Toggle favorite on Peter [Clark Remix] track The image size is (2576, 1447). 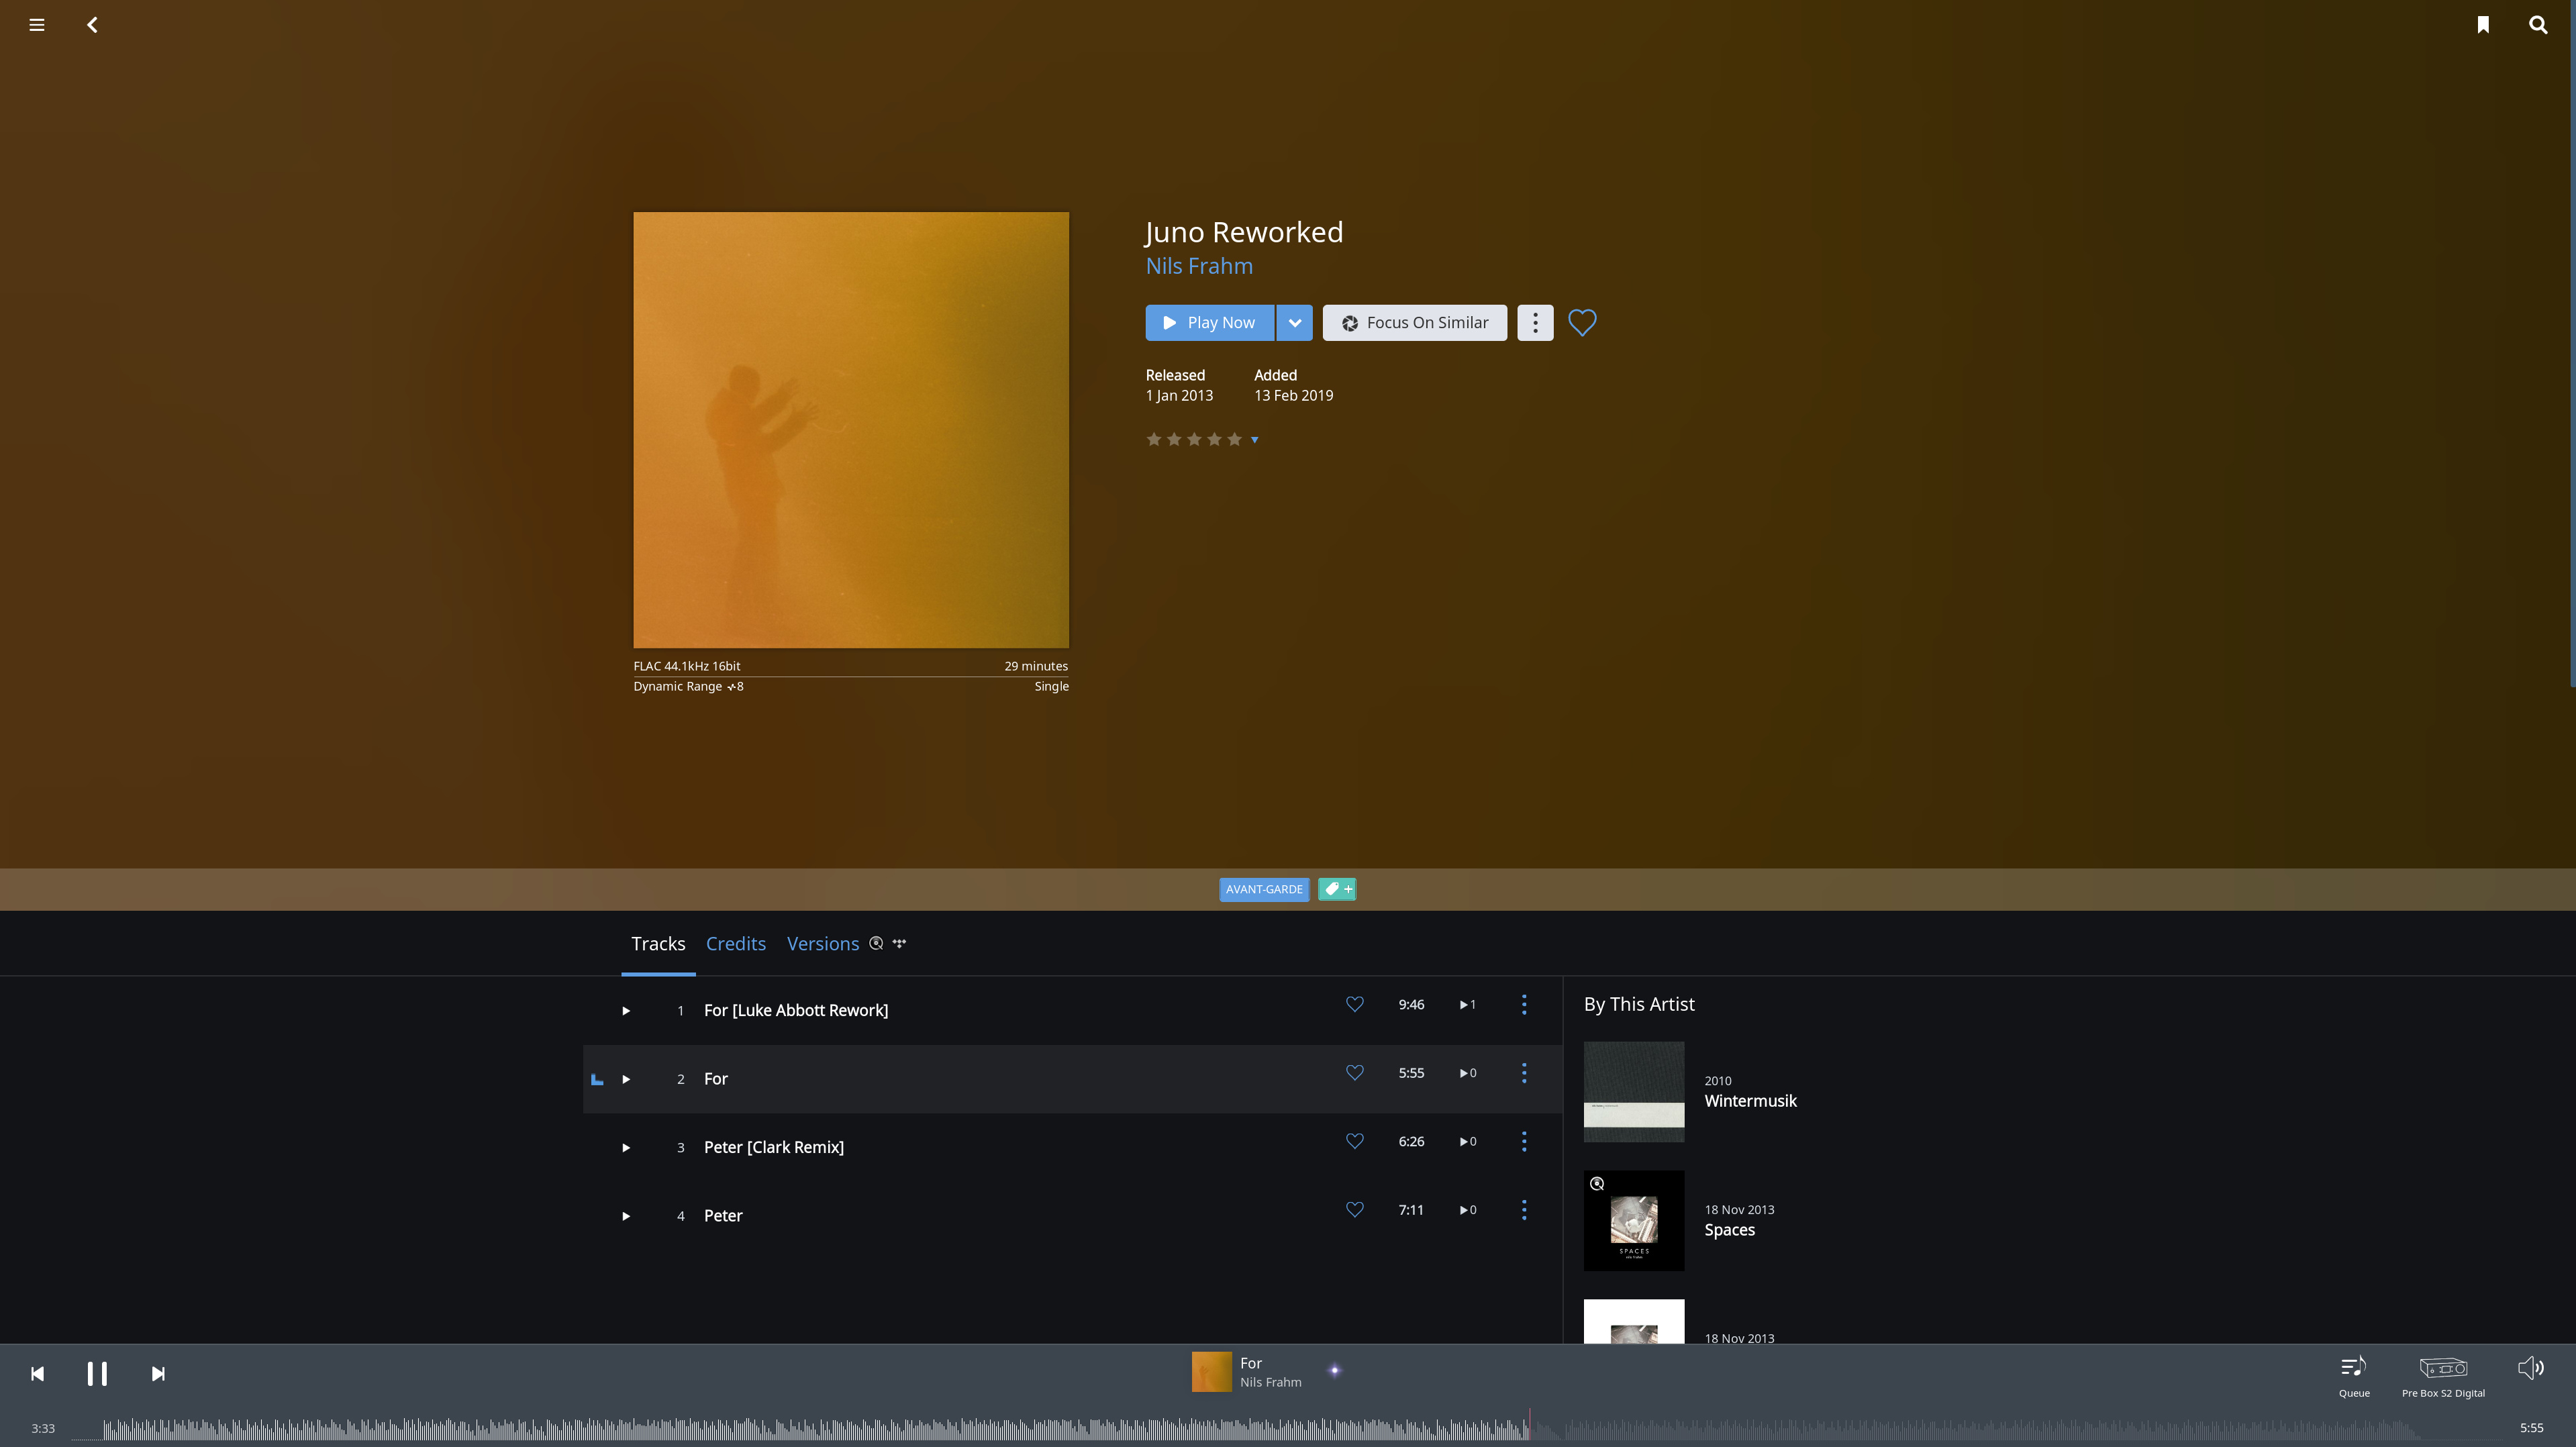pos(1354,1141)
